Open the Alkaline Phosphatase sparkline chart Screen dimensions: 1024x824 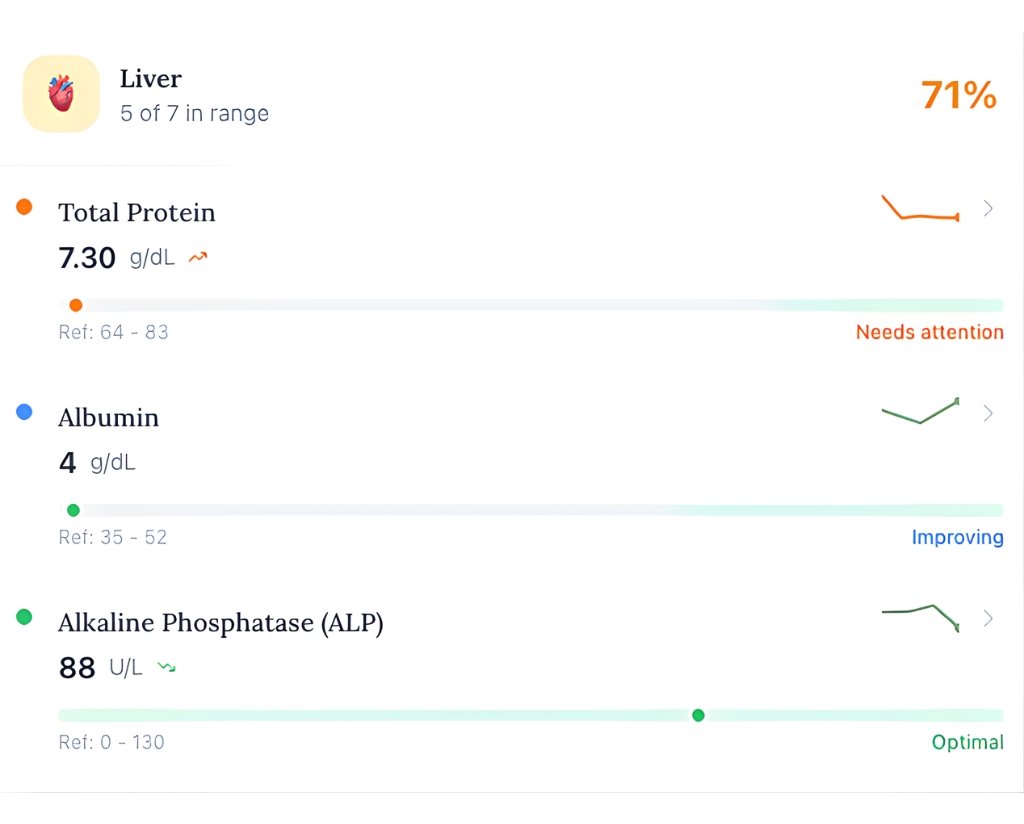click(920, 617)
